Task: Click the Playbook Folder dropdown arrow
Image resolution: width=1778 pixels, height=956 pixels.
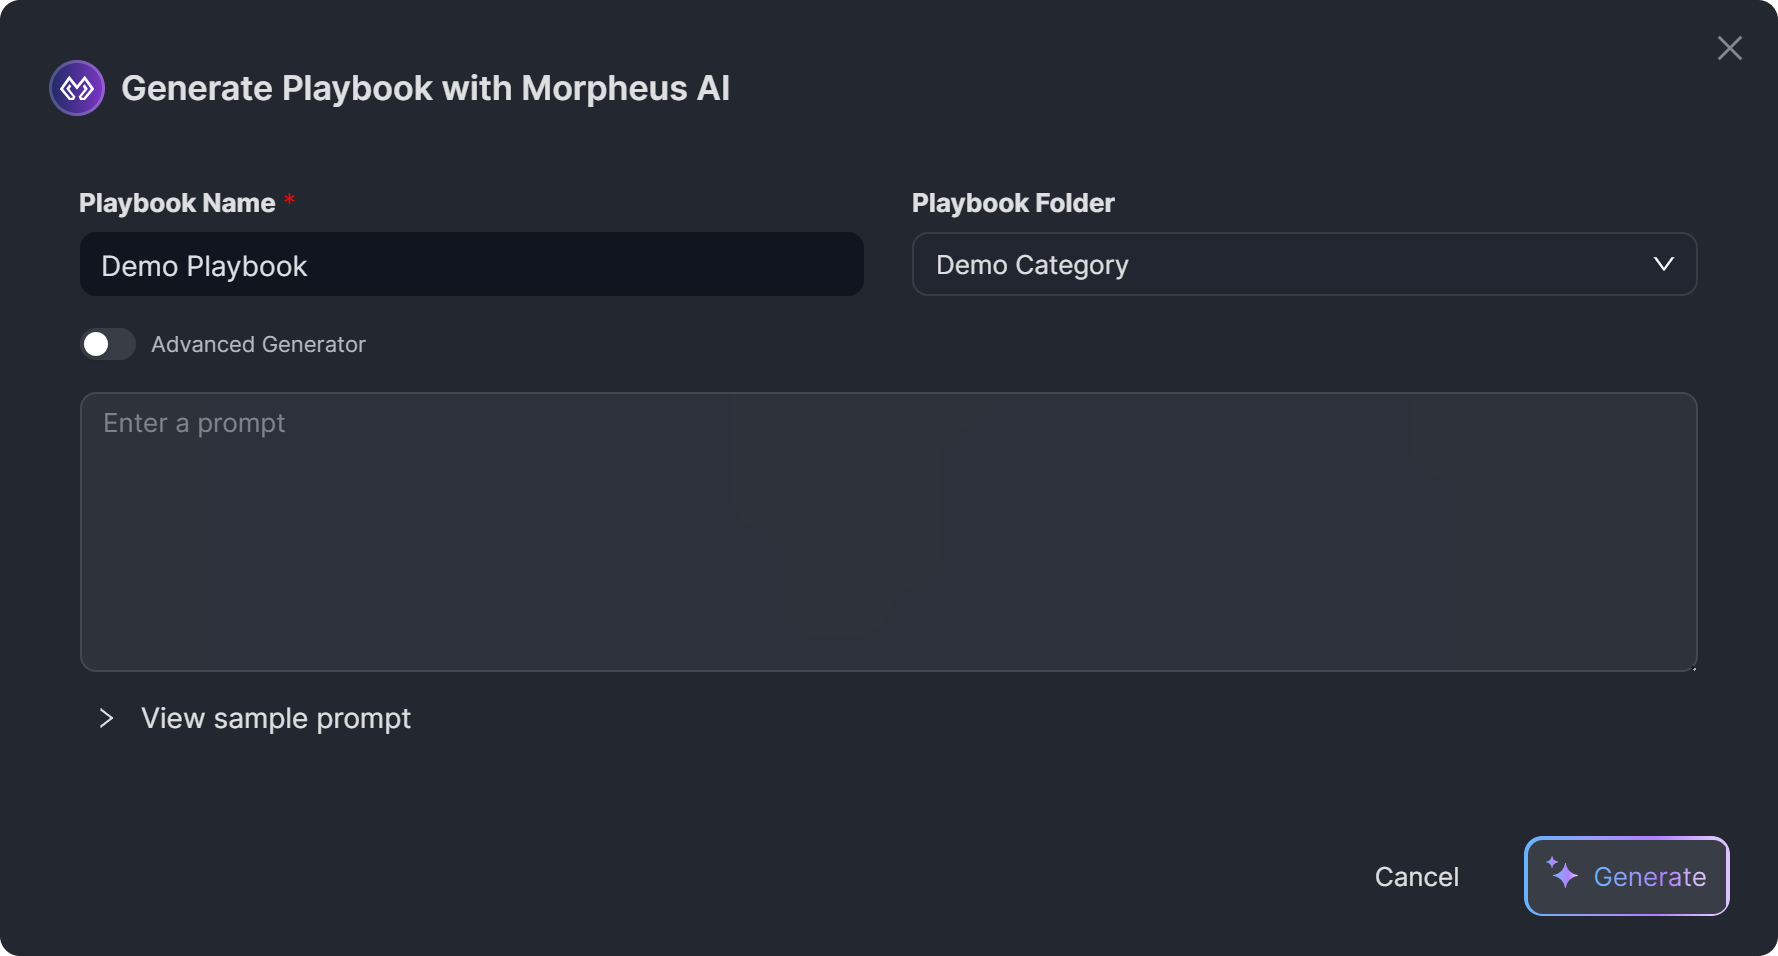Action: [1663, 264]
